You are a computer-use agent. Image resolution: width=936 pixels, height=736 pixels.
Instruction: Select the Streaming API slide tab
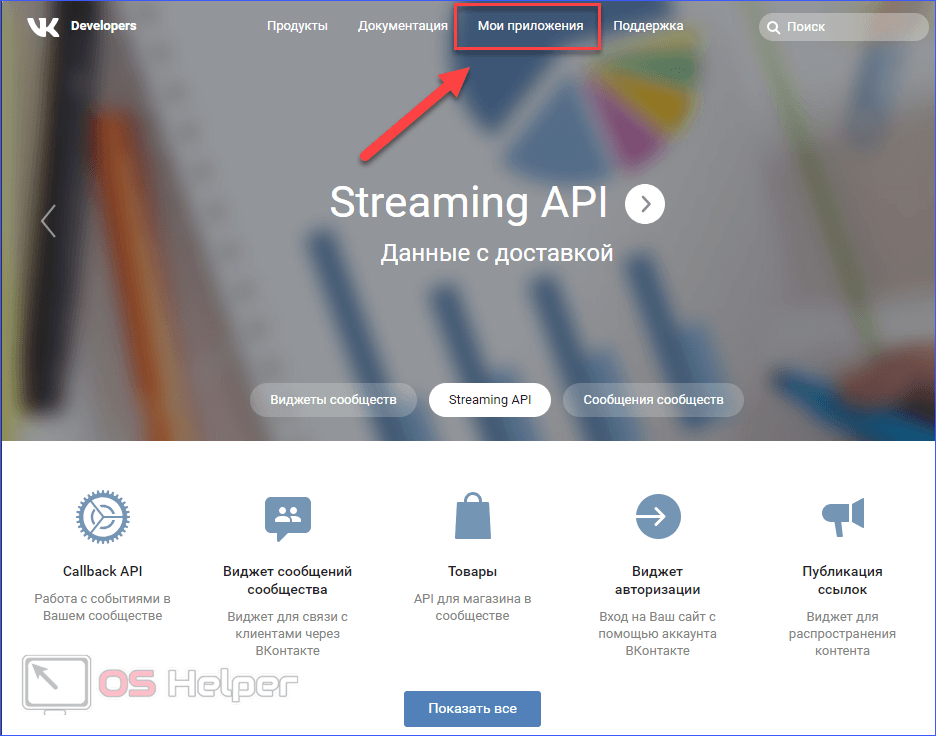[x=490, y=399]
